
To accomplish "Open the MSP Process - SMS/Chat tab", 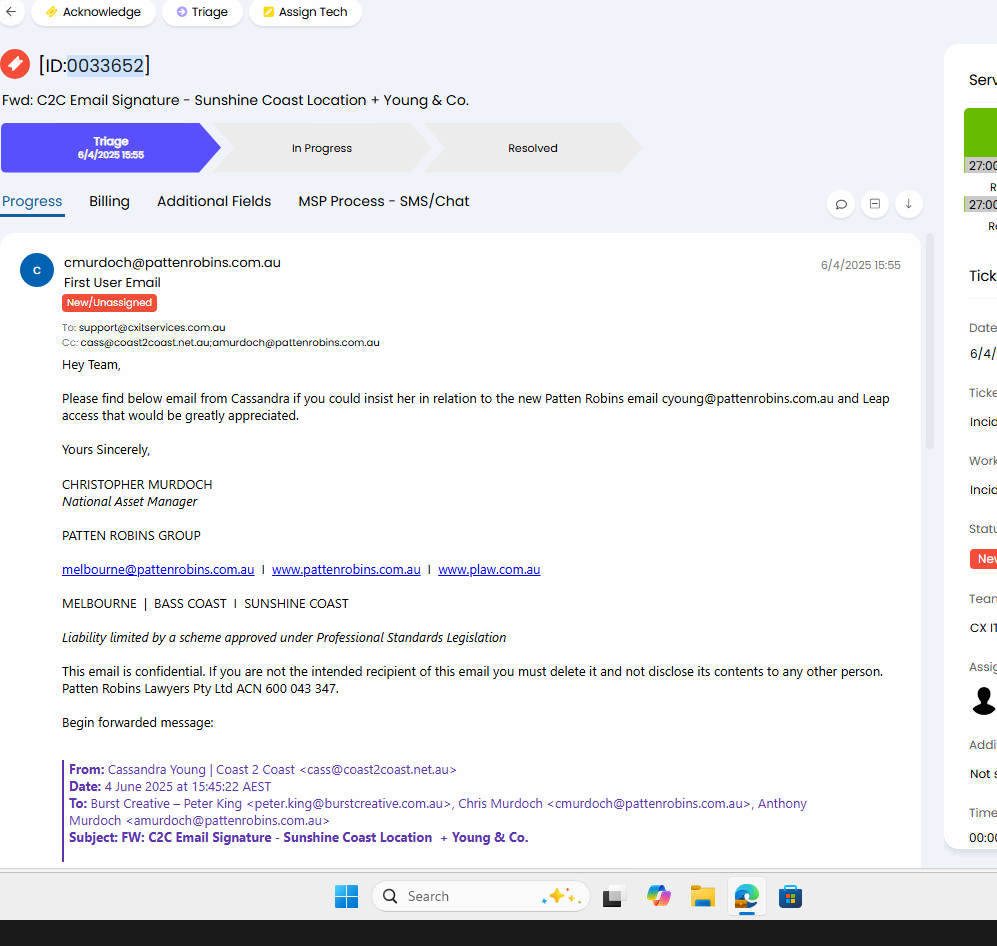I will [x=384, y=202].
